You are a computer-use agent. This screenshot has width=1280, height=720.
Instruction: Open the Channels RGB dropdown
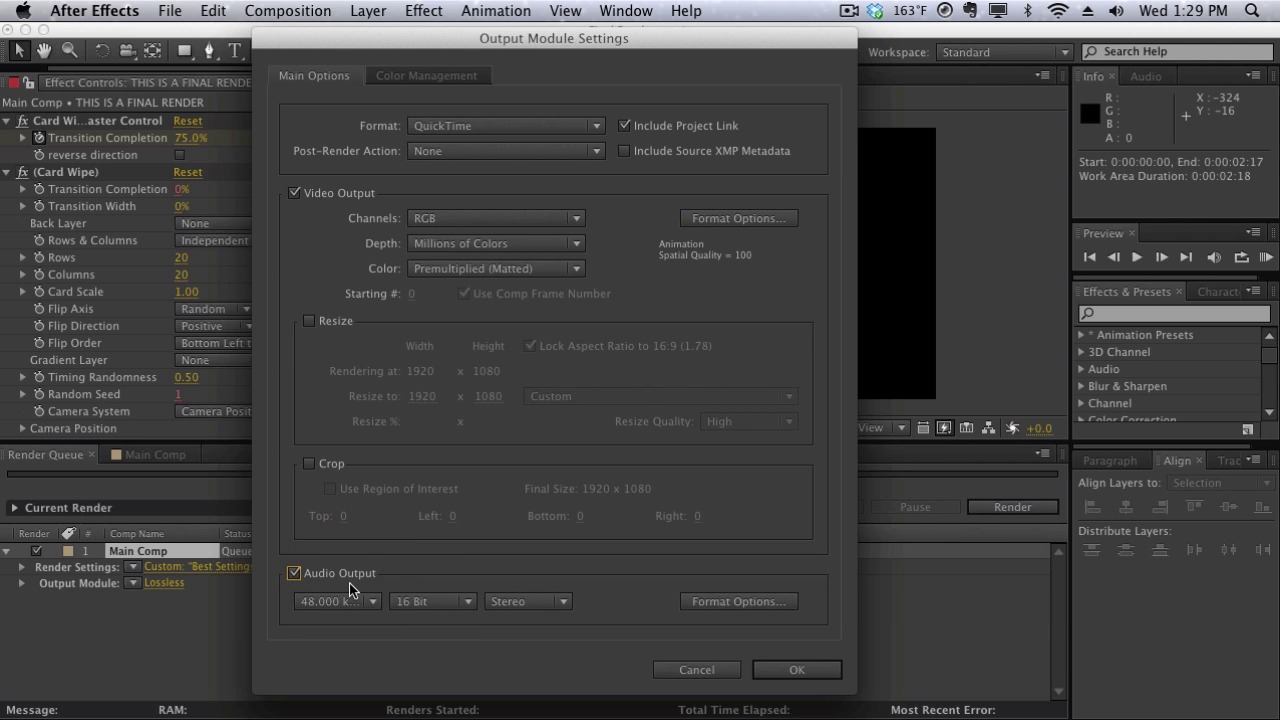tap(496, 218)
